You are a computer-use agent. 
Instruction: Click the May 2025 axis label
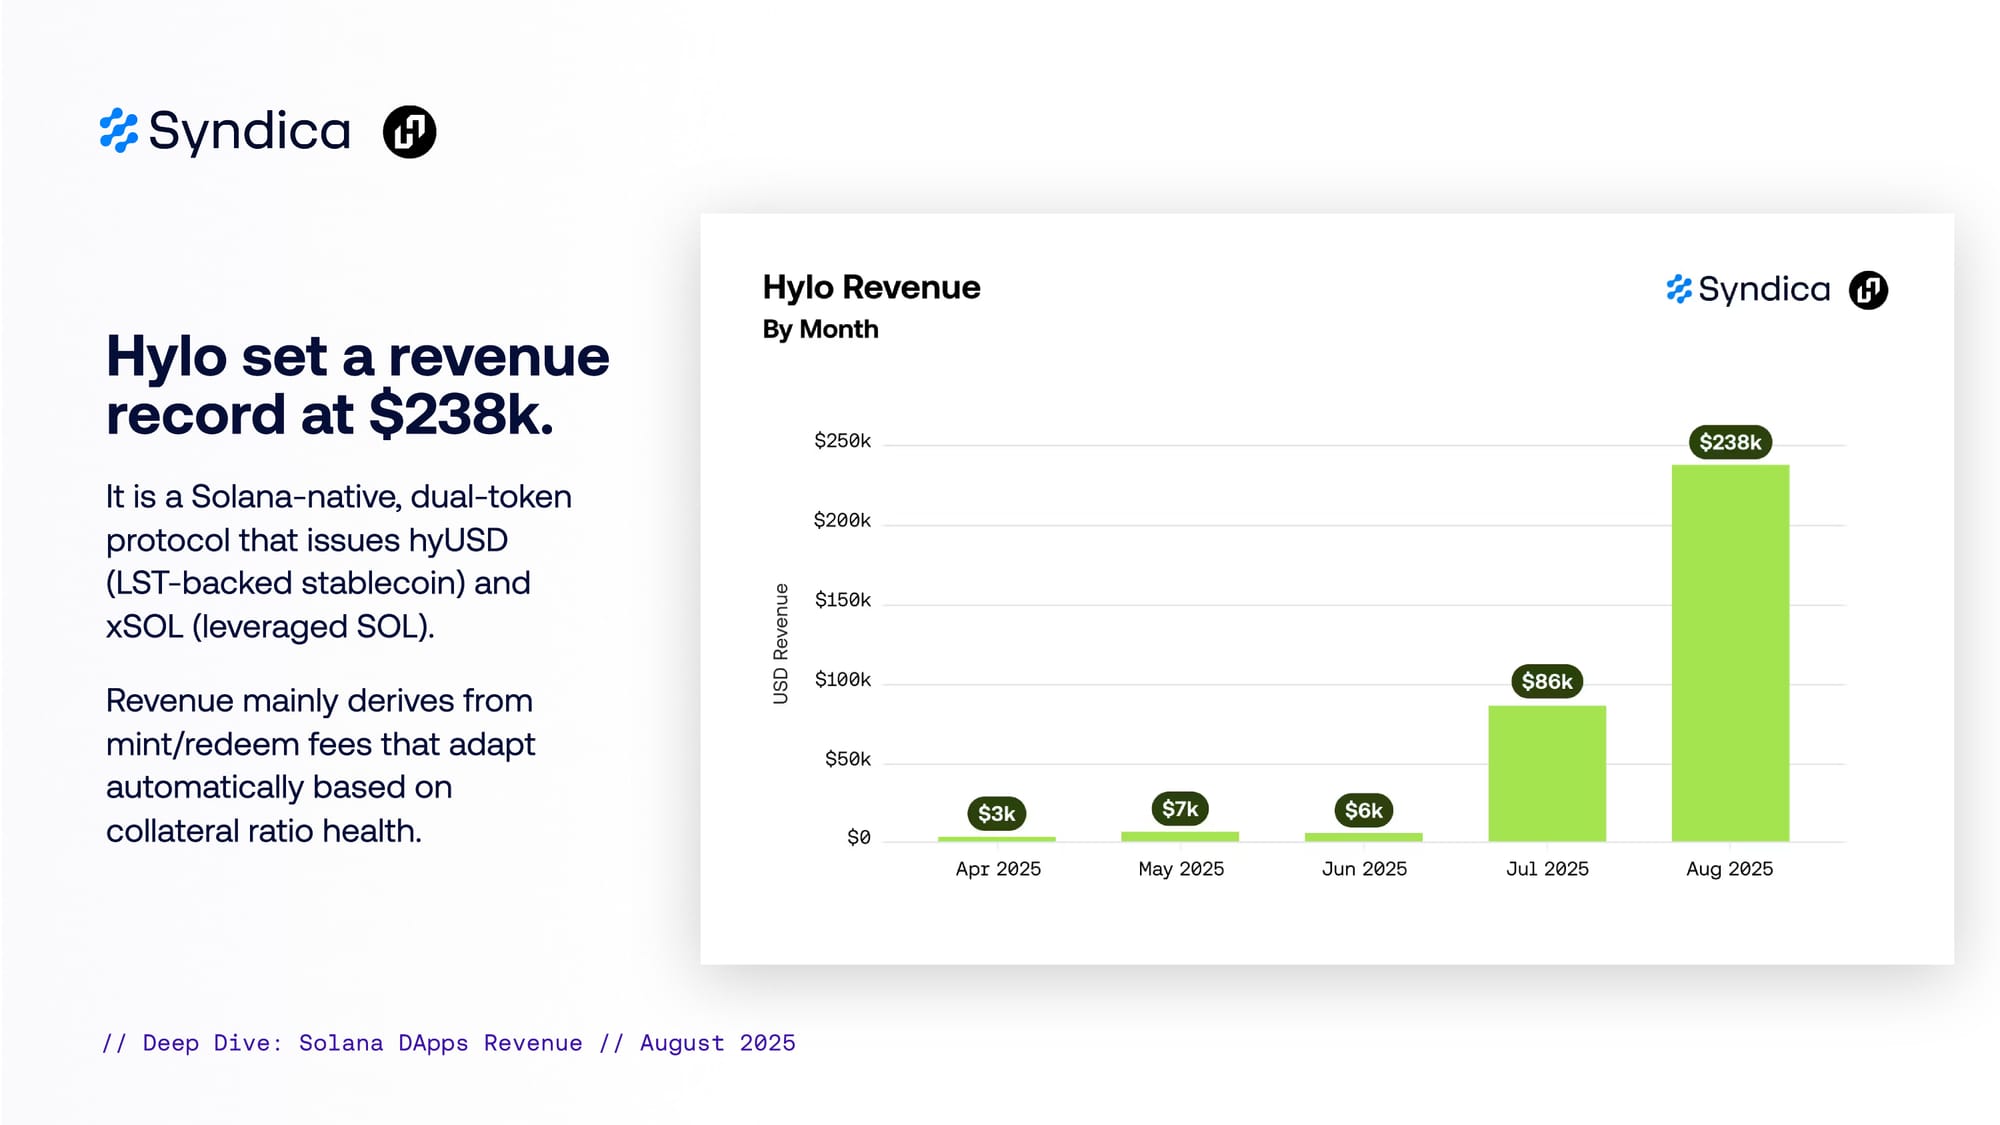[x=1181, y=869]
